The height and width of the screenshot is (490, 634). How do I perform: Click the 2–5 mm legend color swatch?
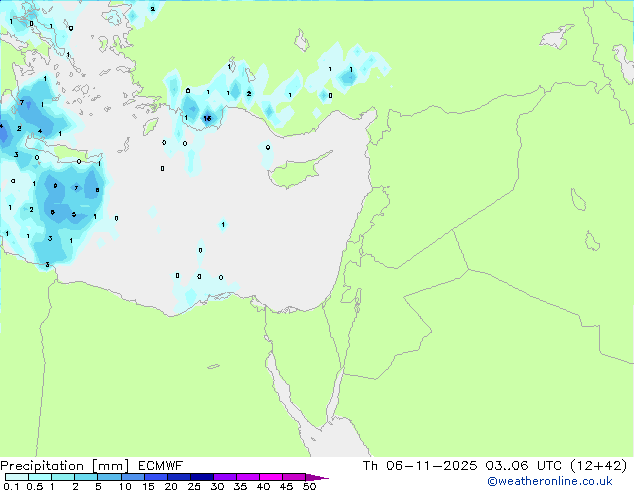click(x=86, y=477)
